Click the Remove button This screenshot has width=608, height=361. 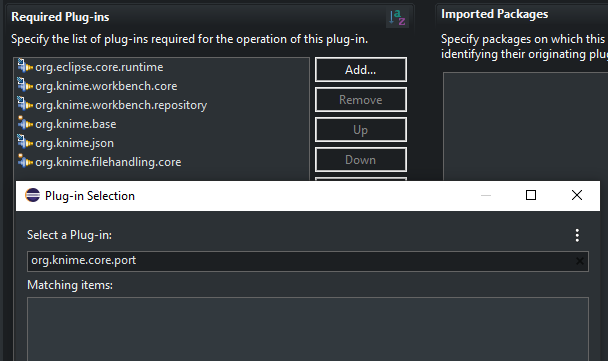click(x=361, y=100)
